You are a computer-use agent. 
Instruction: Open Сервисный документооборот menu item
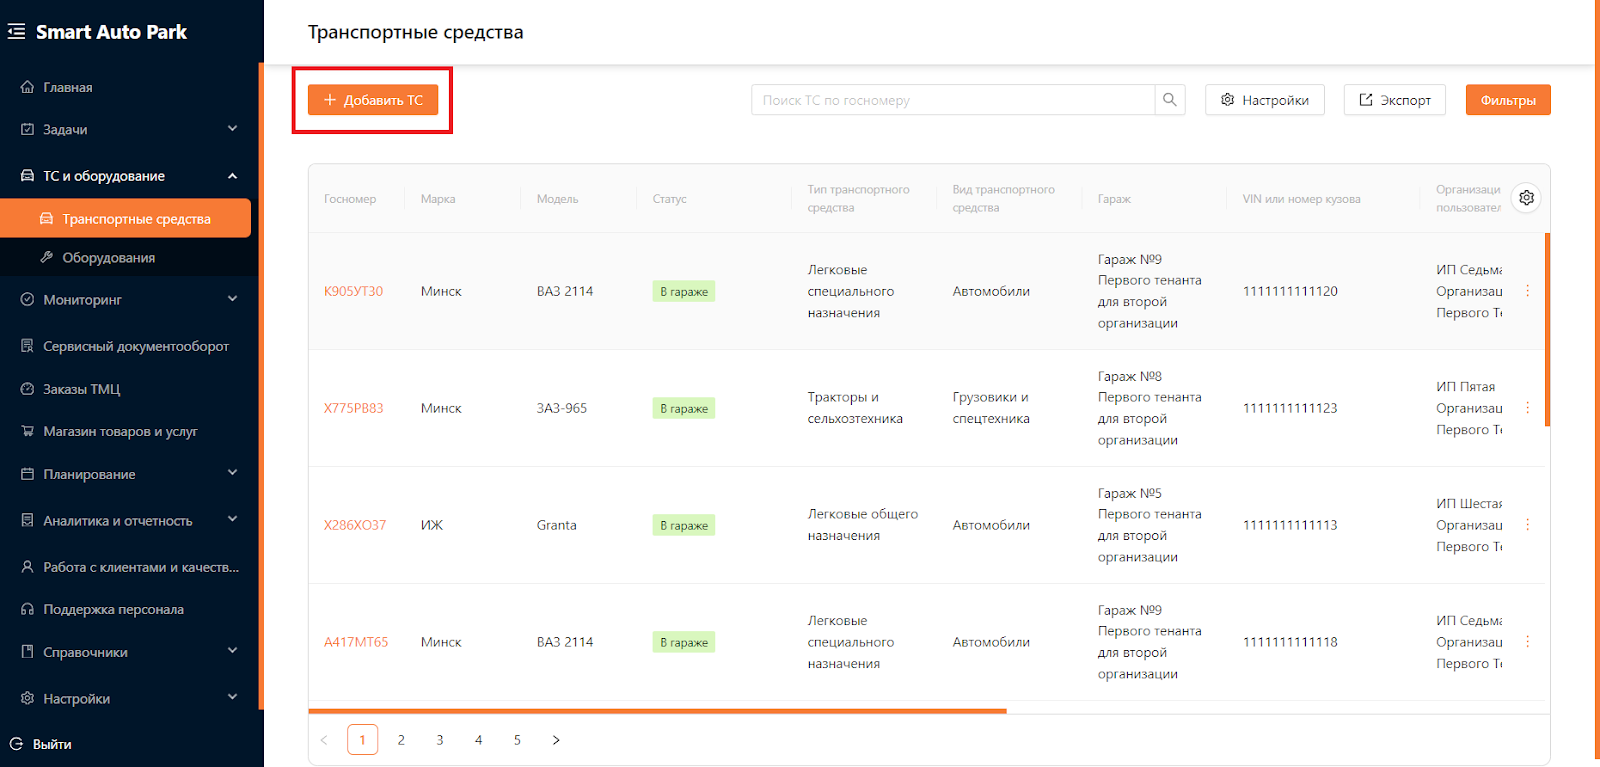136,346
